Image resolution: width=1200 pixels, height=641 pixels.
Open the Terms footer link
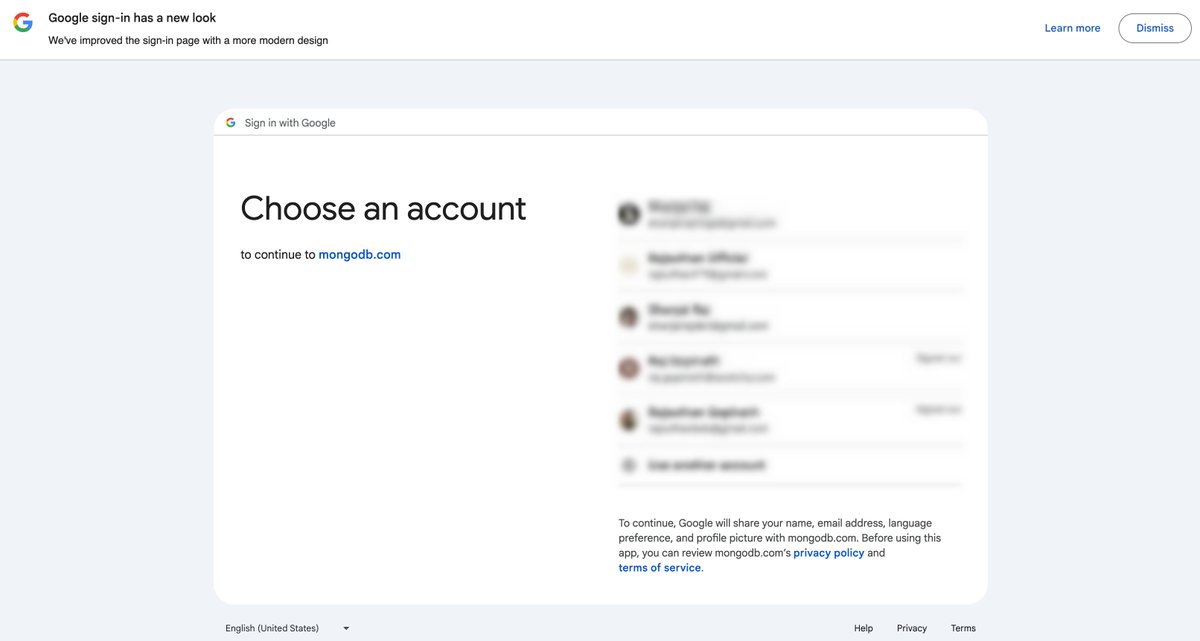pyautogui.click(x=963, y=628)
